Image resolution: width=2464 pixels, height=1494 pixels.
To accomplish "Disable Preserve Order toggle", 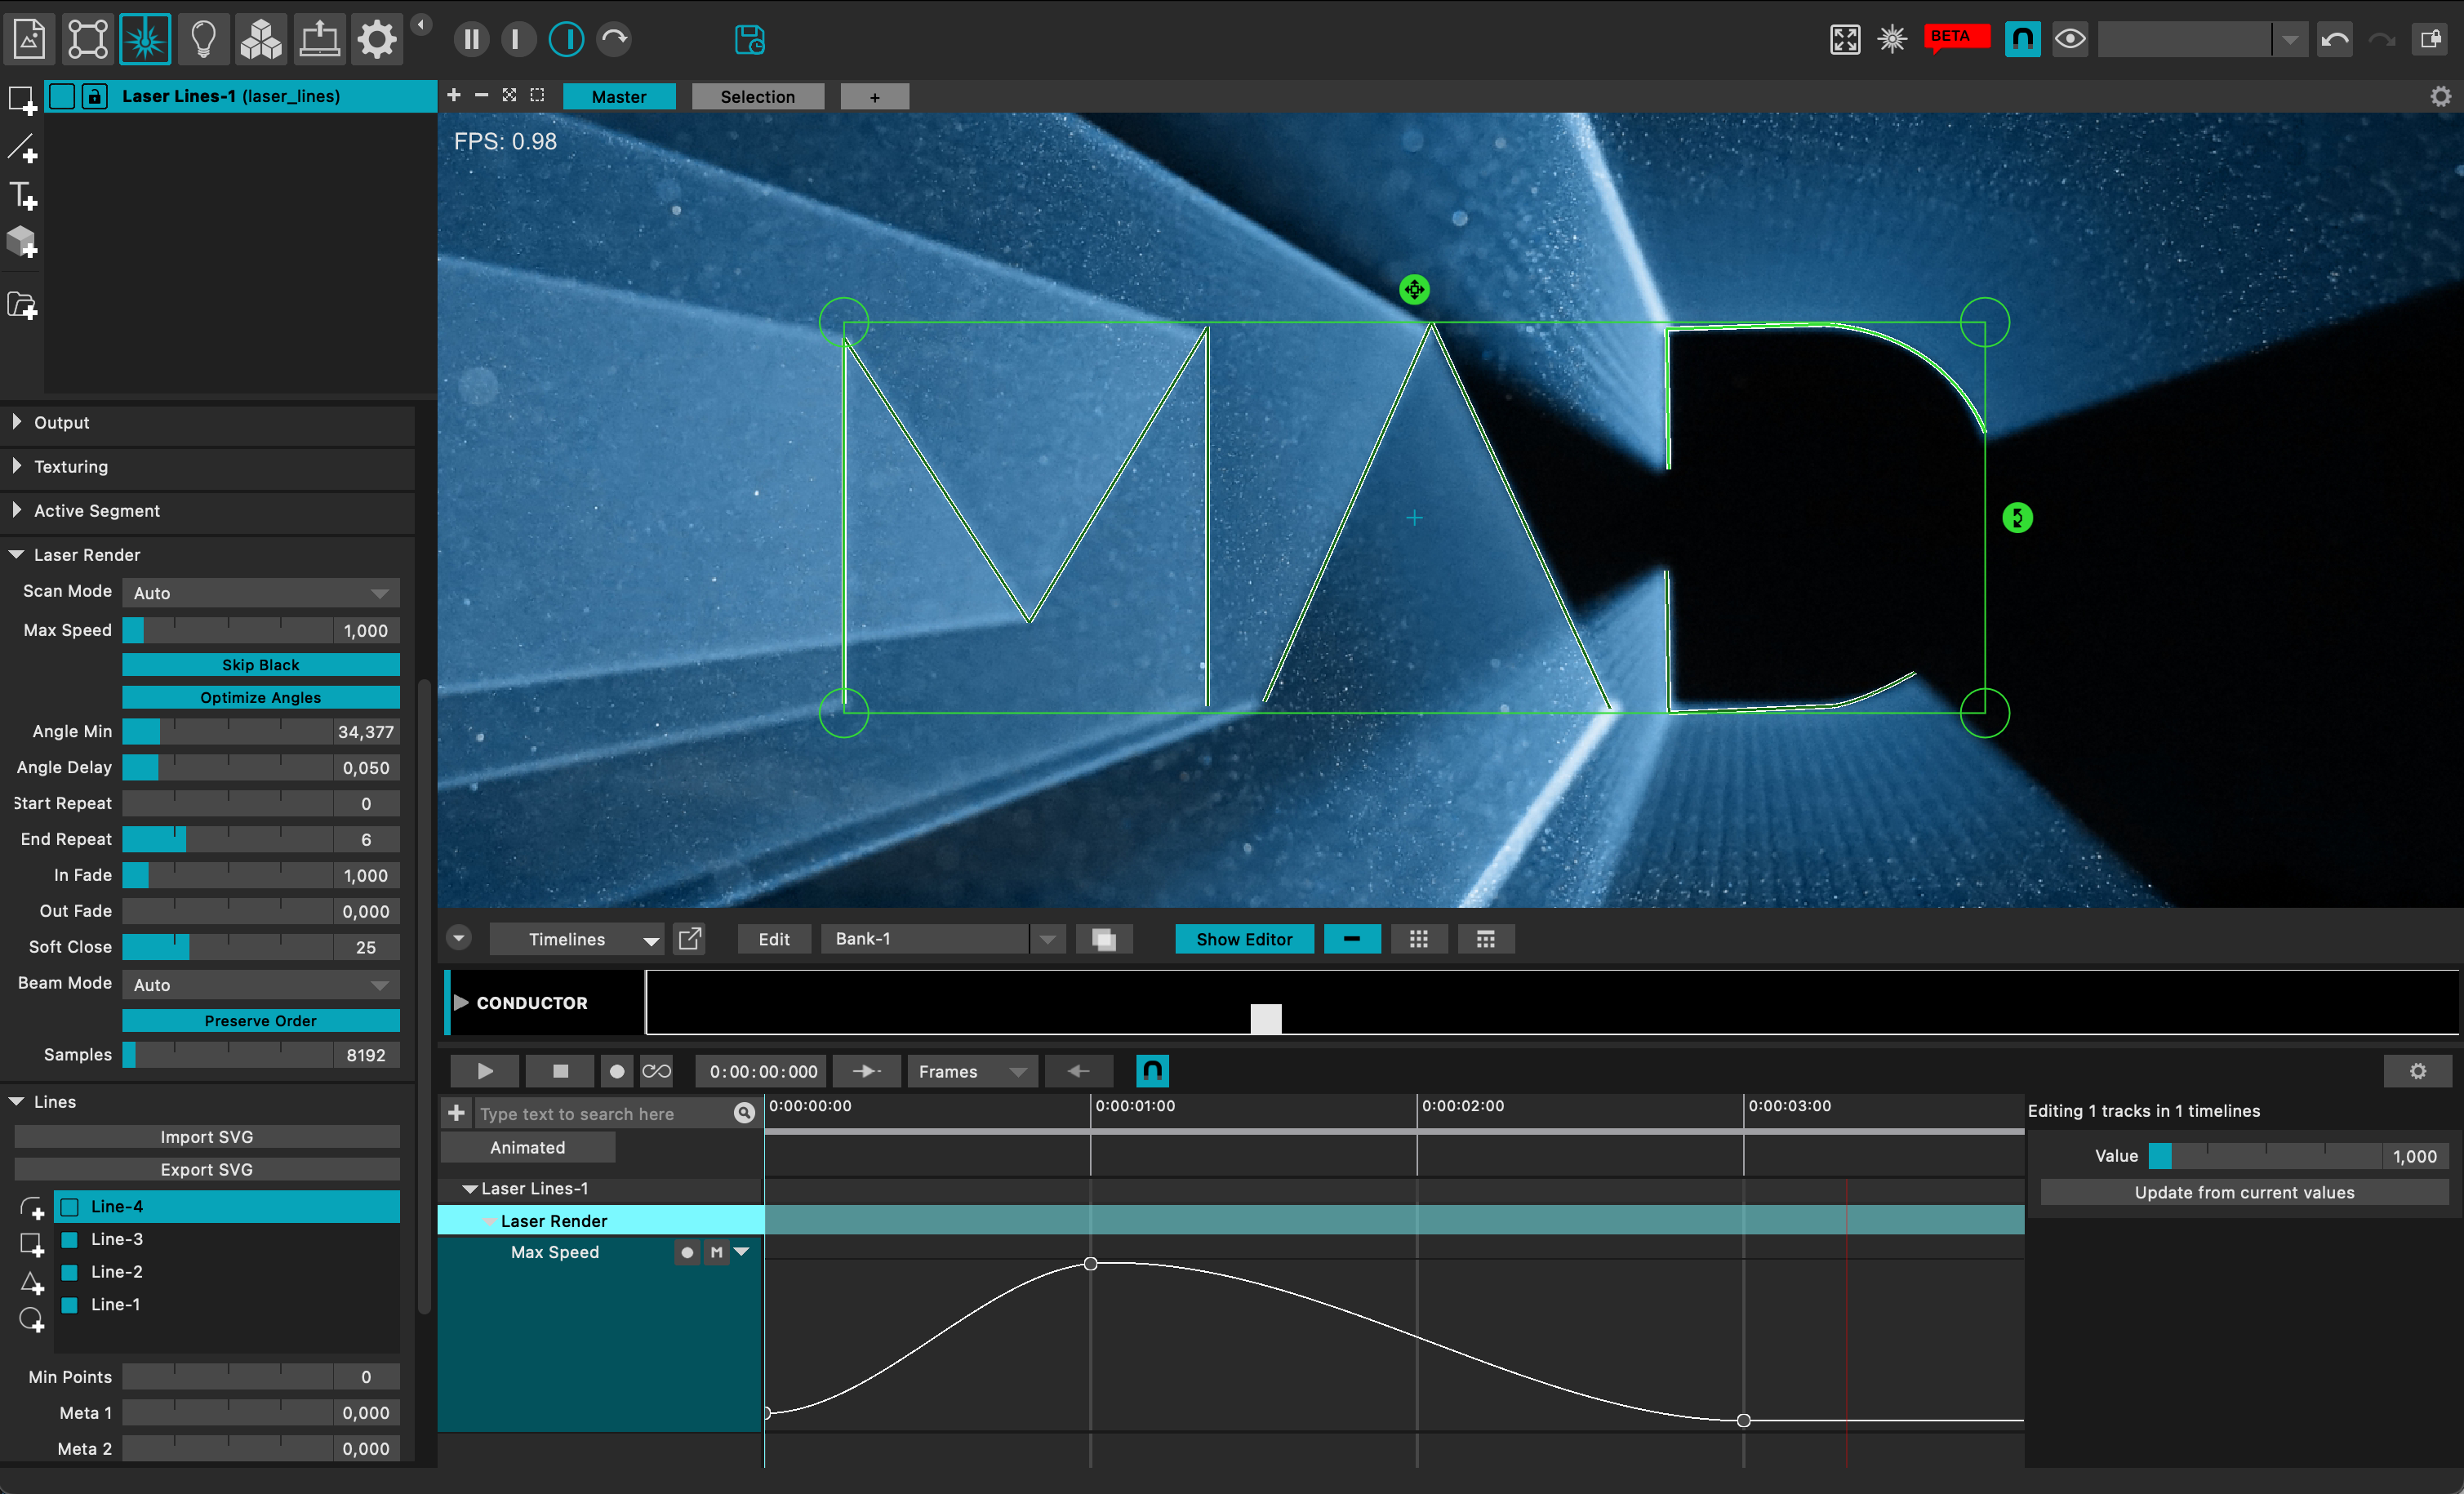I will (260, 1021).
